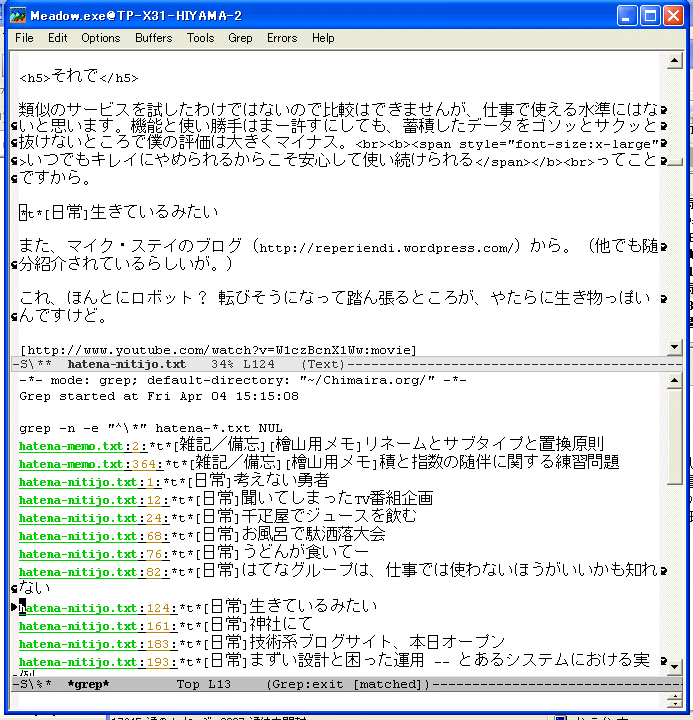Screen dimensions: 693x720
Task: Open the File menu
Action: pos(24,38)
